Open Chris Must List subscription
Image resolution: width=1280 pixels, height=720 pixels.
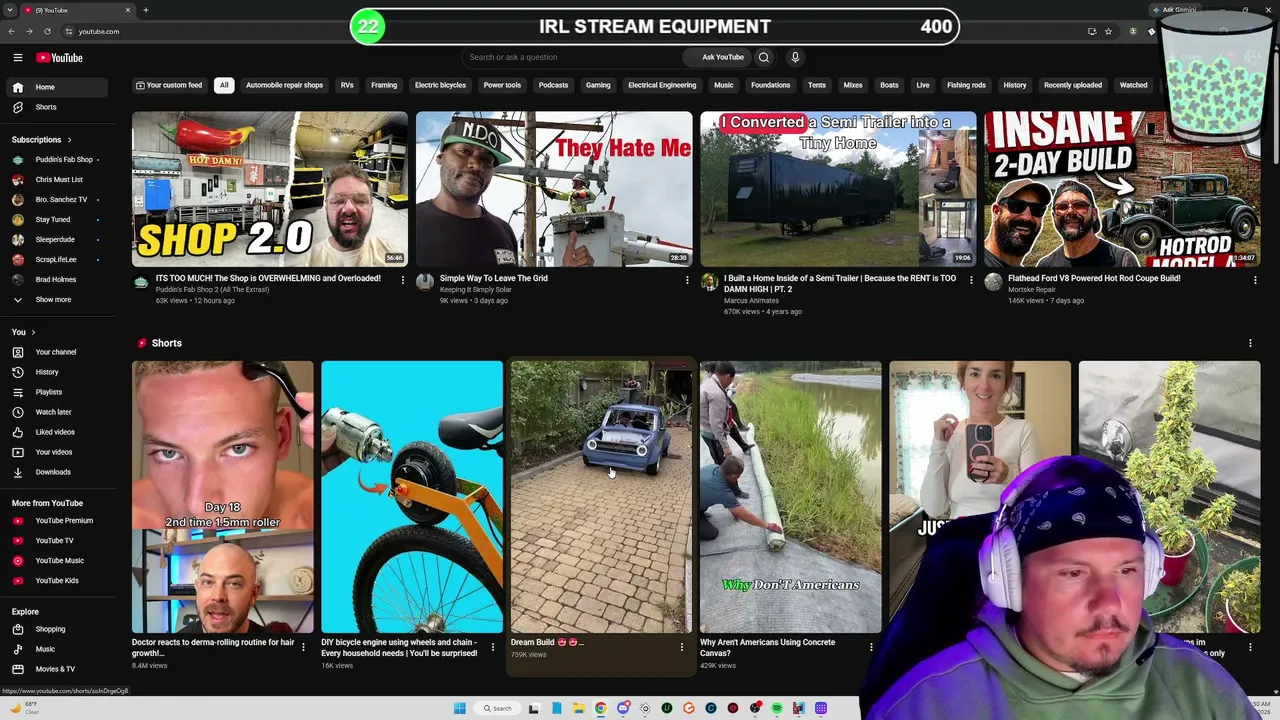pos(56,179)
